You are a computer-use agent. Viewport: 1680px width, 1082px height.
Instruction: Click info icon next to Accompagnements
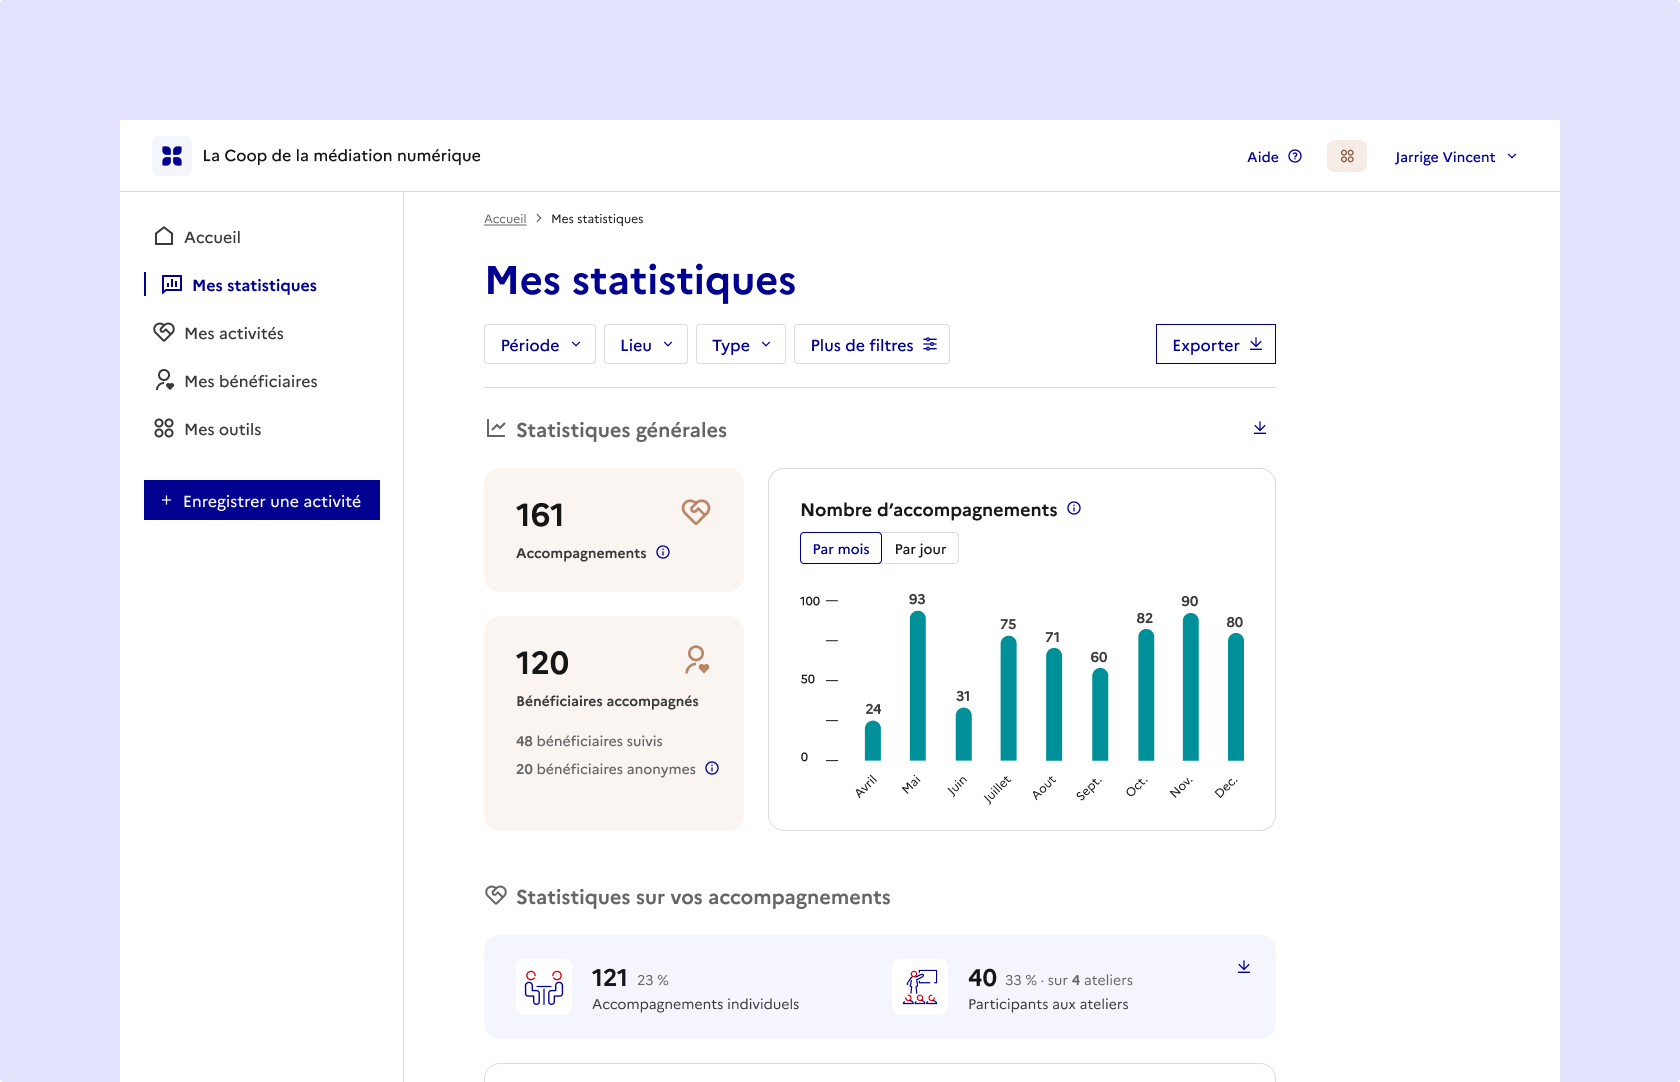[663, 553]
